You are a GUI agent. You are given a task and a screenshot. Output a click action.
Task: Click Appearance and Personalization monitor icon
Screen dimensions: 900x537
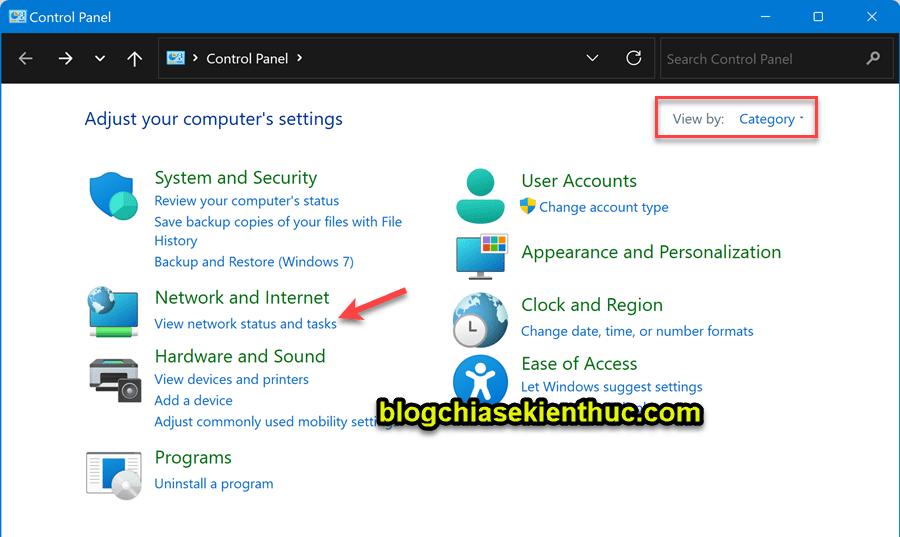click(482, 256)
